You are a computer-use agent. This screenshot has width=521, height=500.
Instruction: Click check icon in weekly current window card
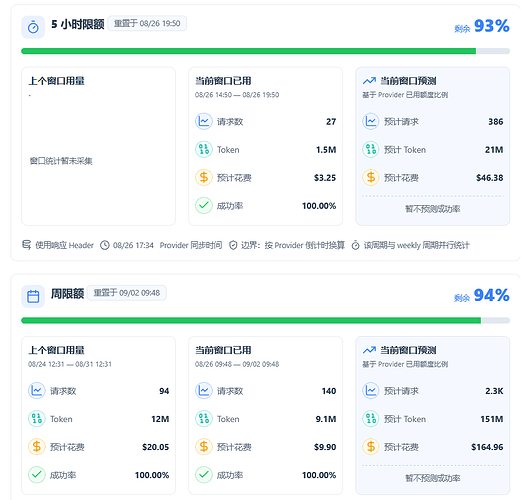tap(204, 475)
